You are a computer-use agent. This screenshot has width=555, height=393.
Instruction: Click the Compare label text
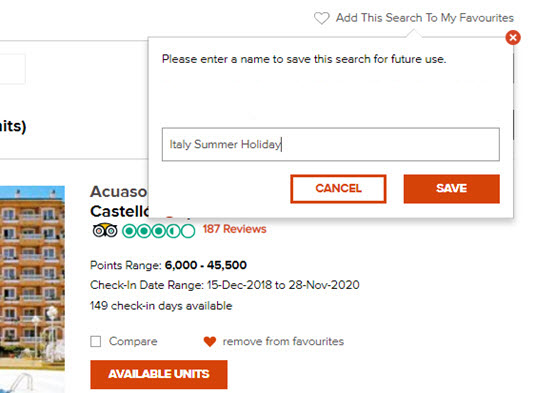click(133, 341)
